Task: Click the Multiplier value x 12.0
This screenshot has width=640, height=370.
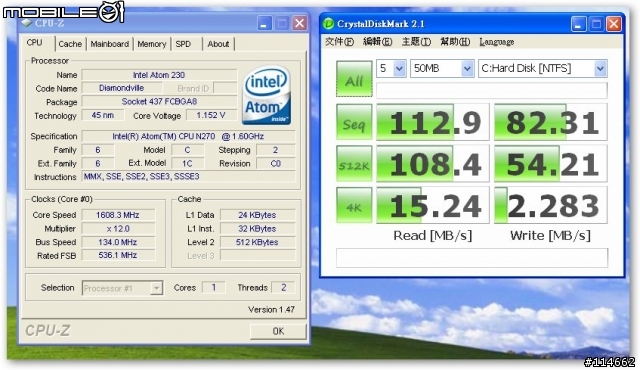Action: pos(118,229)
